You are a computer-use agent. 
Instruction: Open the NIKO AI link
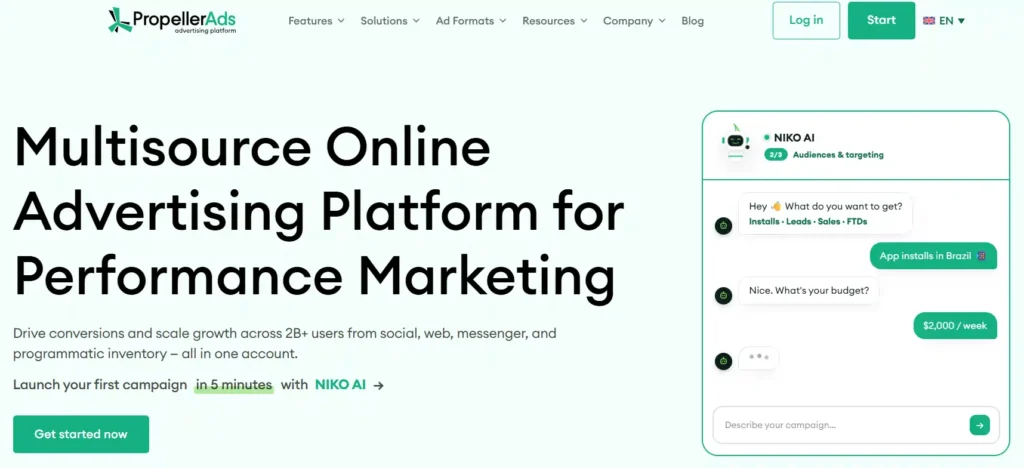point(340,385)
